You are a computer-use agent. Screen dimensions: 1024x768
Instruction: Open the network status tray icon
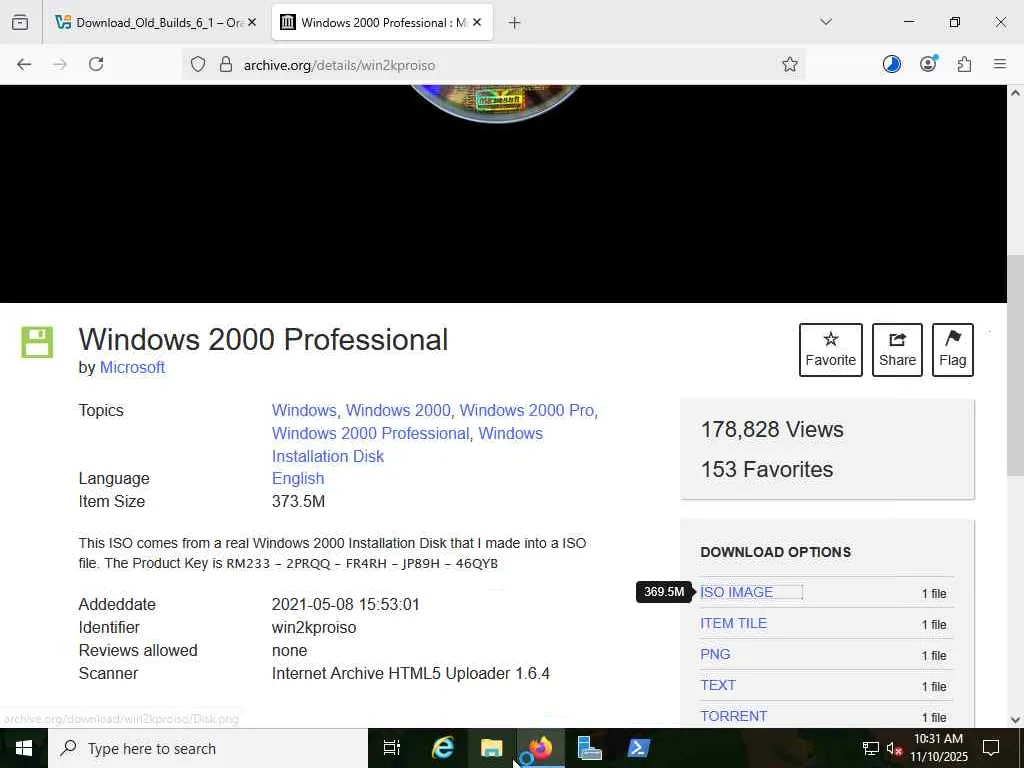tap(871, 748)
